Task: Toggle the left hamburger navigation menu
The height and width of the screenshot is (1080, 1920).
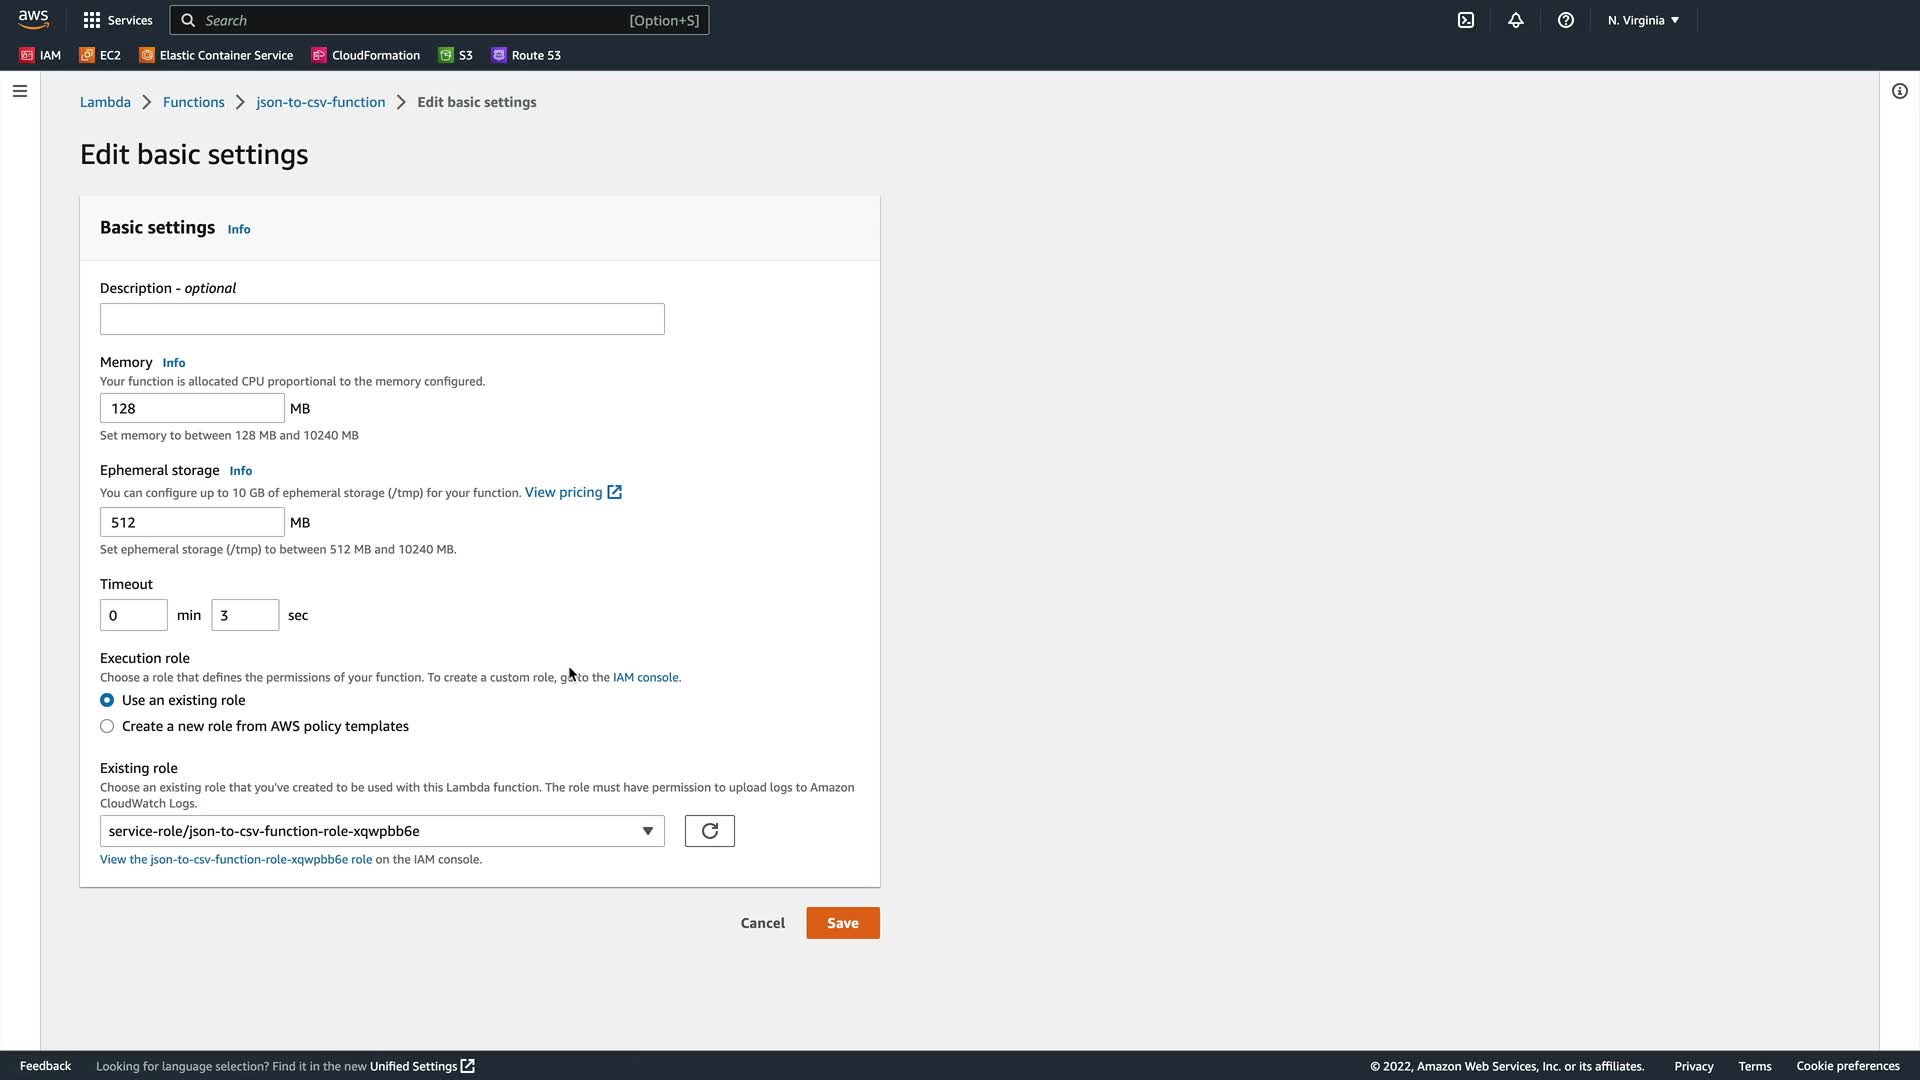Action: click(x=20, y=91)
